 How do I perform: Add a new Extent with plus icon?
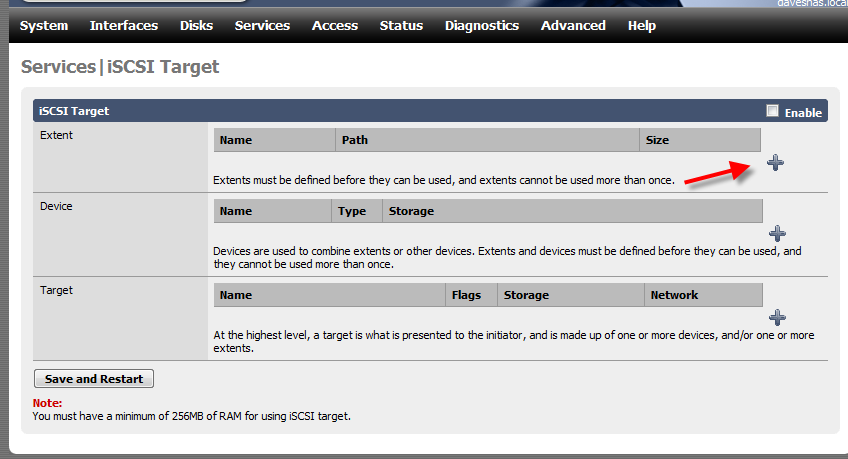pyautogui.click(x=775, y=163)
